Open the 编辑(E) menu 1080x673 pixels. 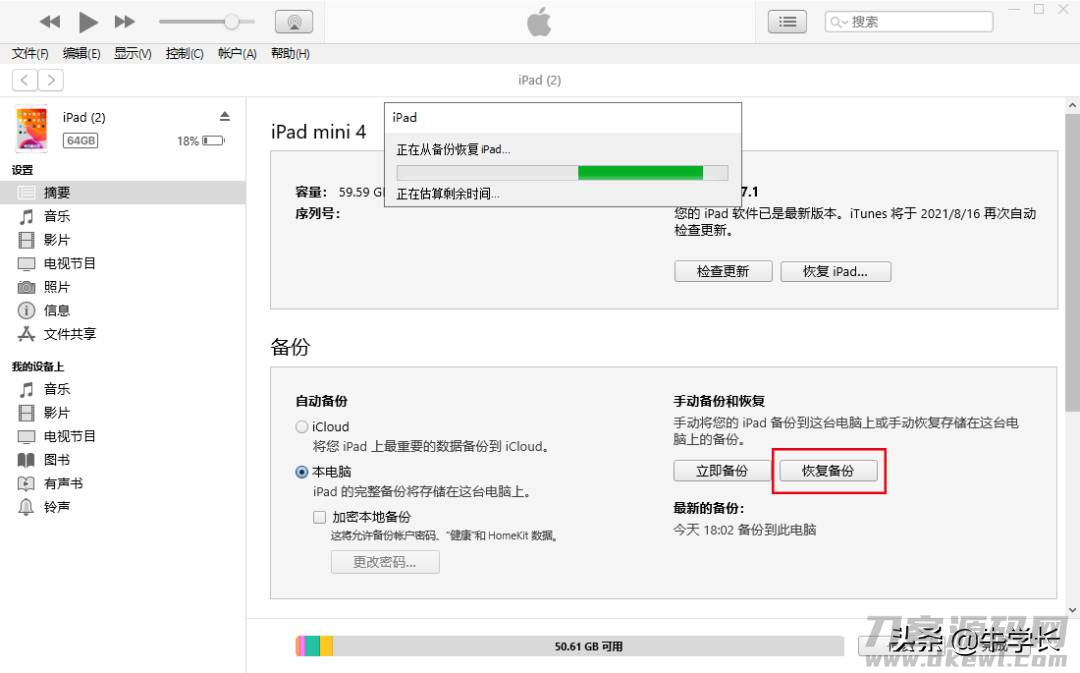tap(81, 54)
